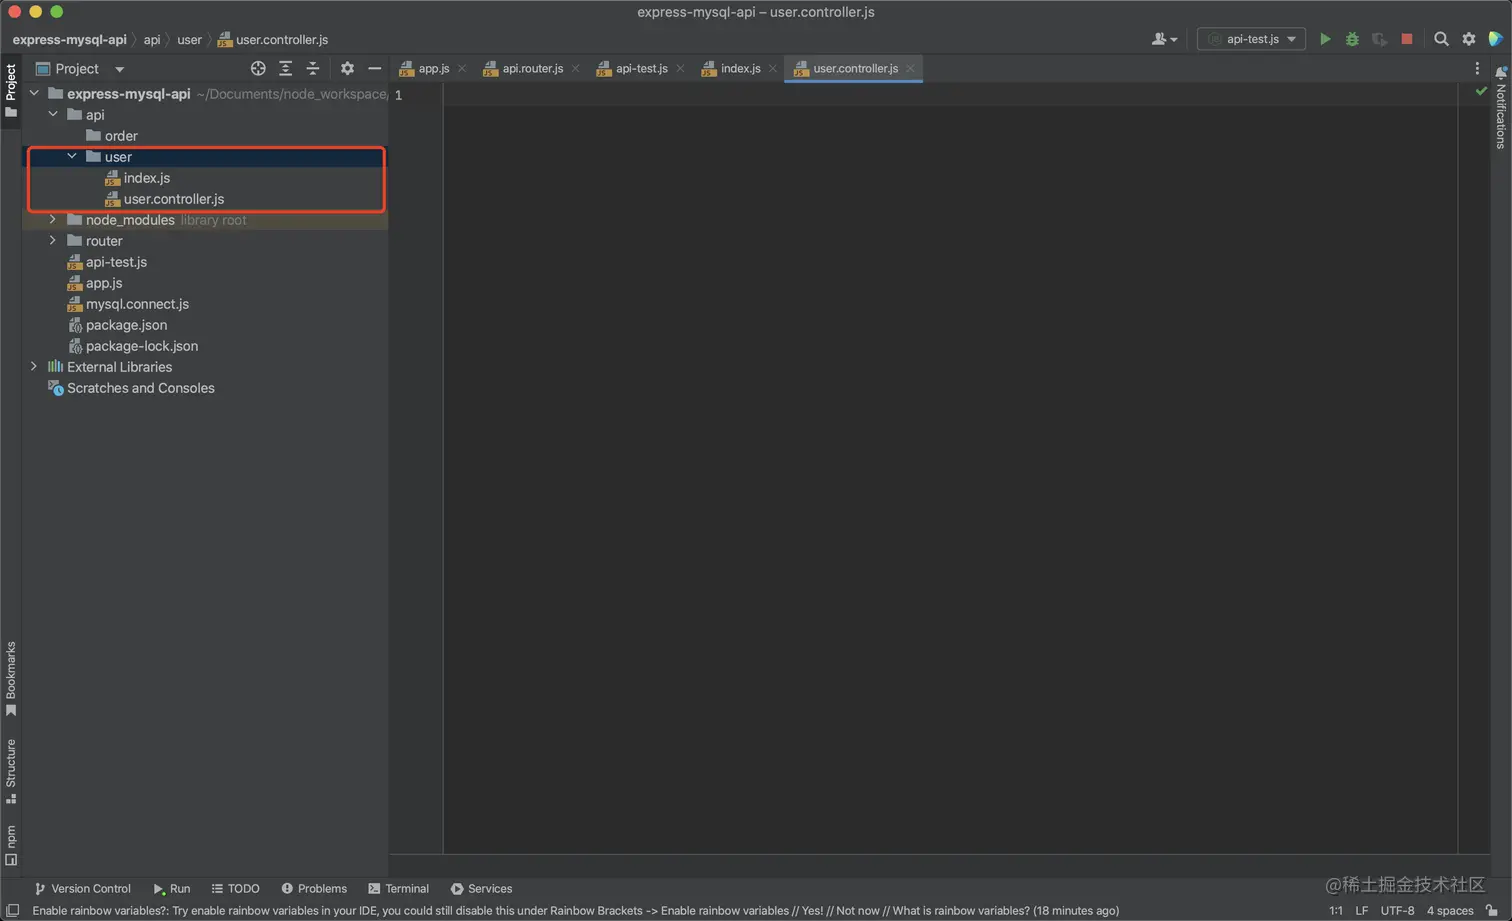
Task: Close the api.router.js tab
Action: [x=575, y=68]
